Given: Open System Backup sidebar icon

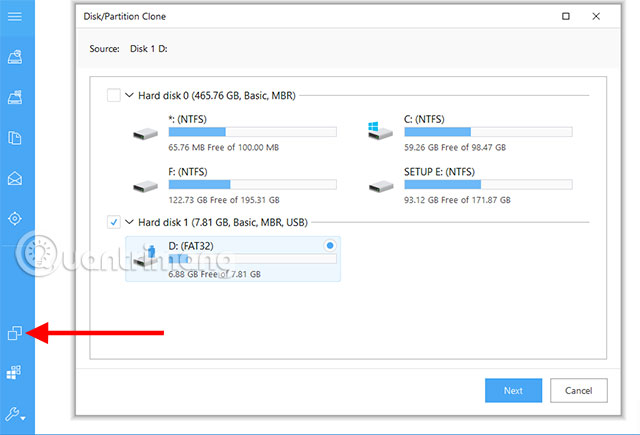Looking at the screenshot, I should [x=15, y=97].
